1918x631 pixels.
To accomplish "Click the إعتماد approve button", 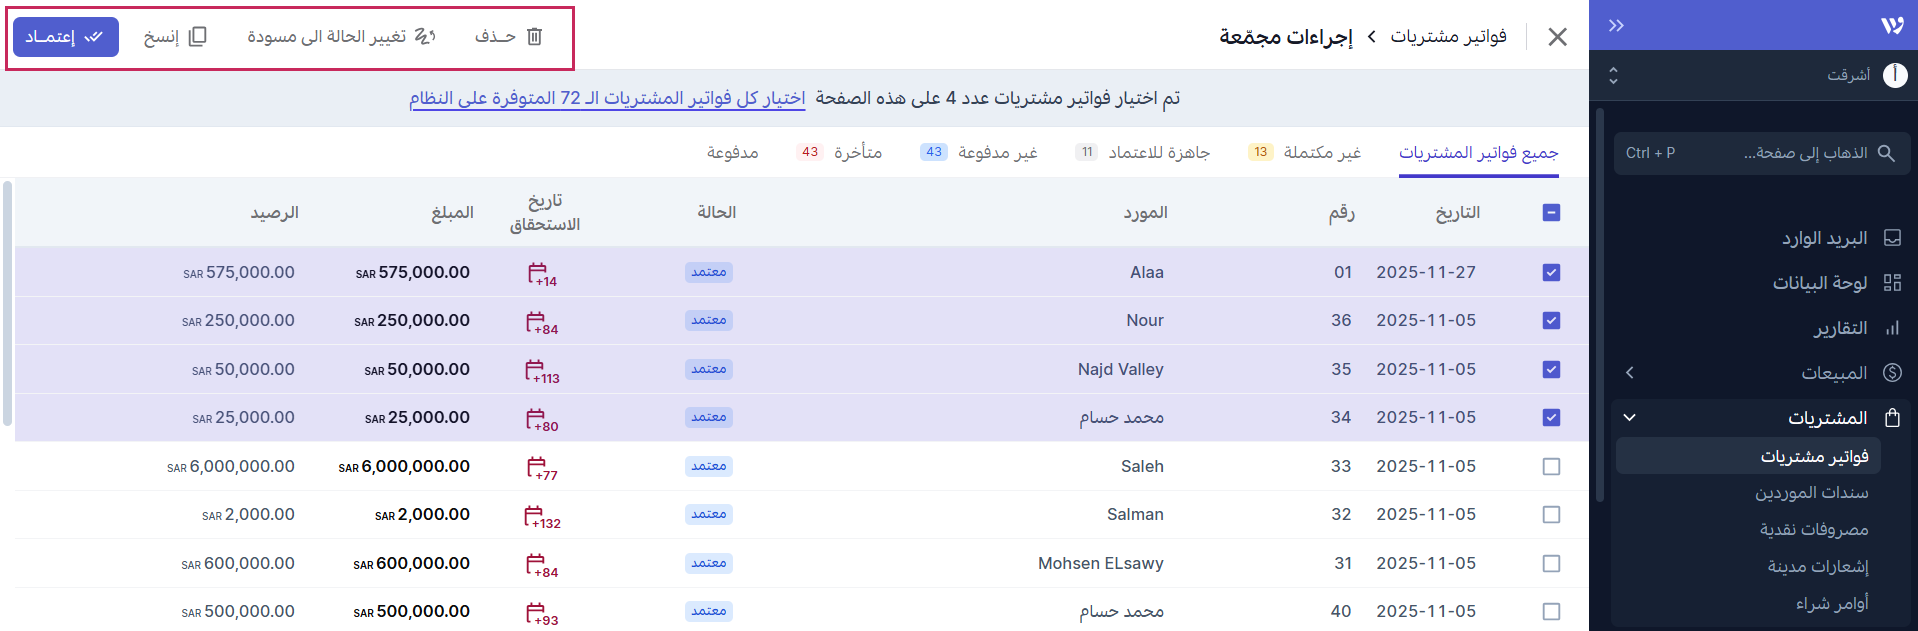I will pyautogui.click(x=65, y=37).
